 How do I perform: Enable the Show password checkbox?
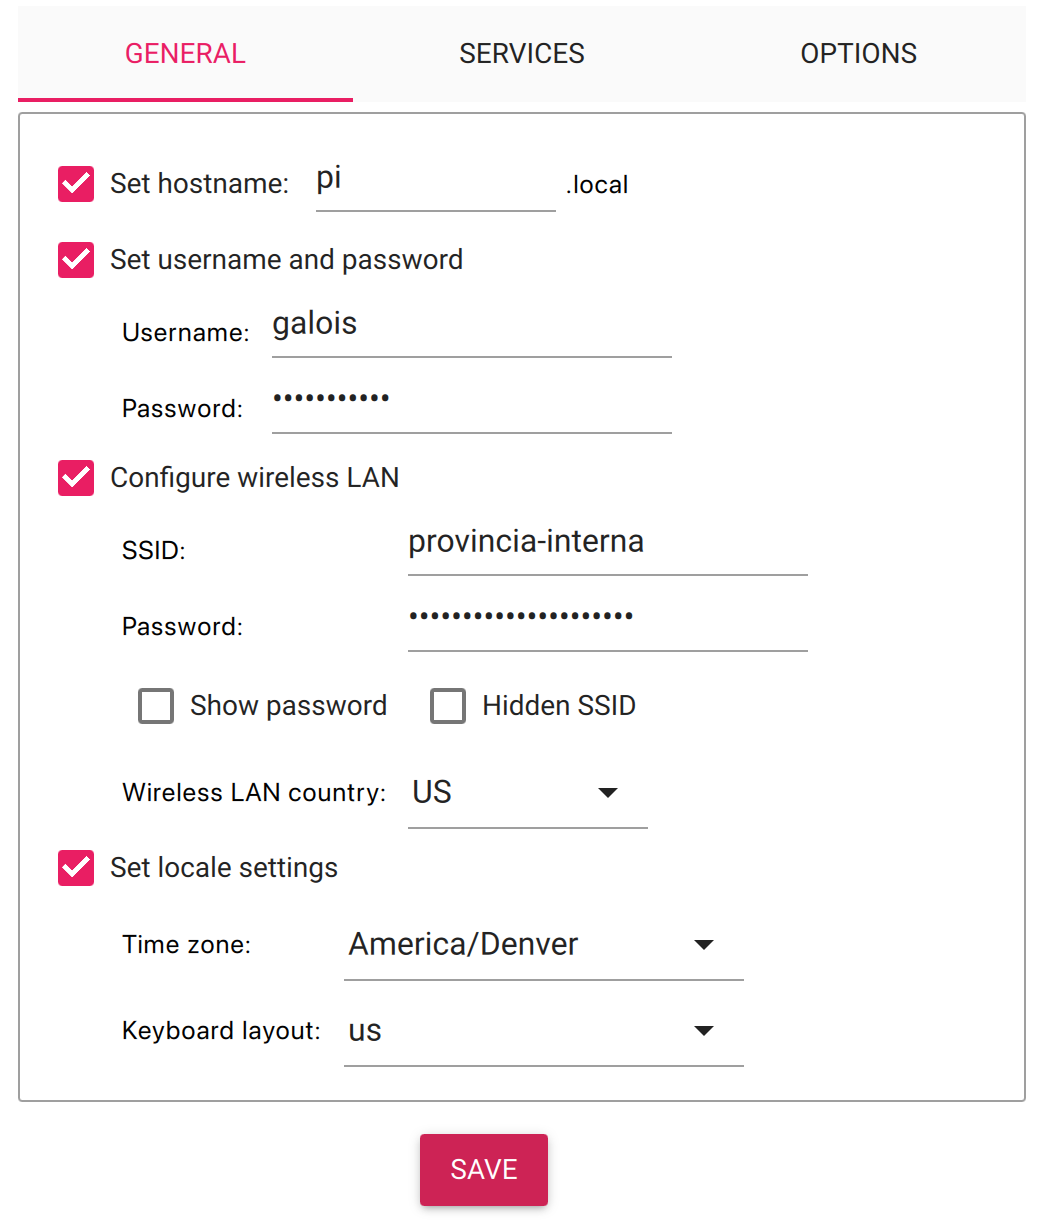(156, 706)
